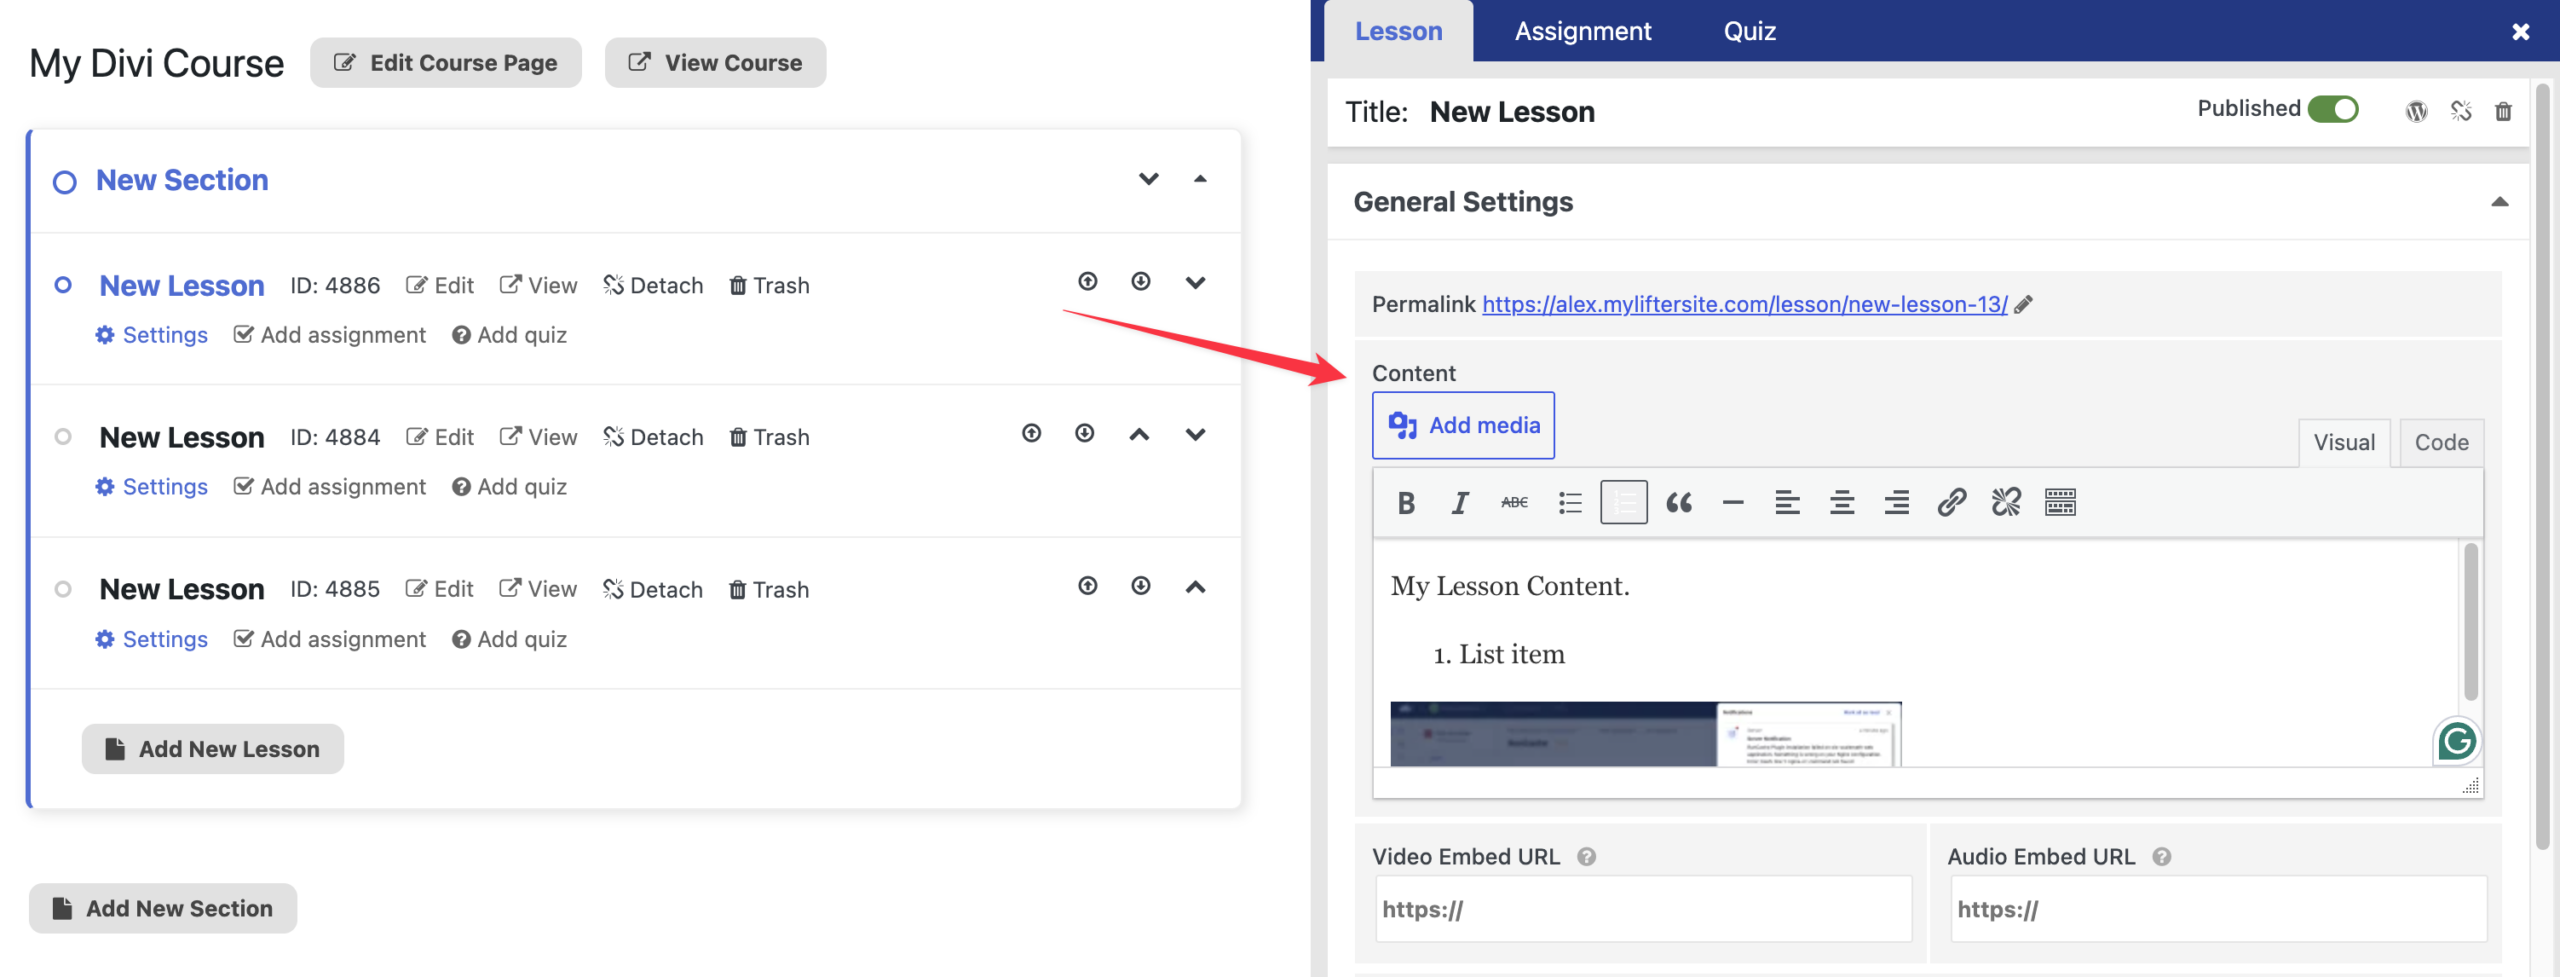Select the image thumbnail in content
Viewport: 2560px width, 977px height.
click(x=1645, y=734)
